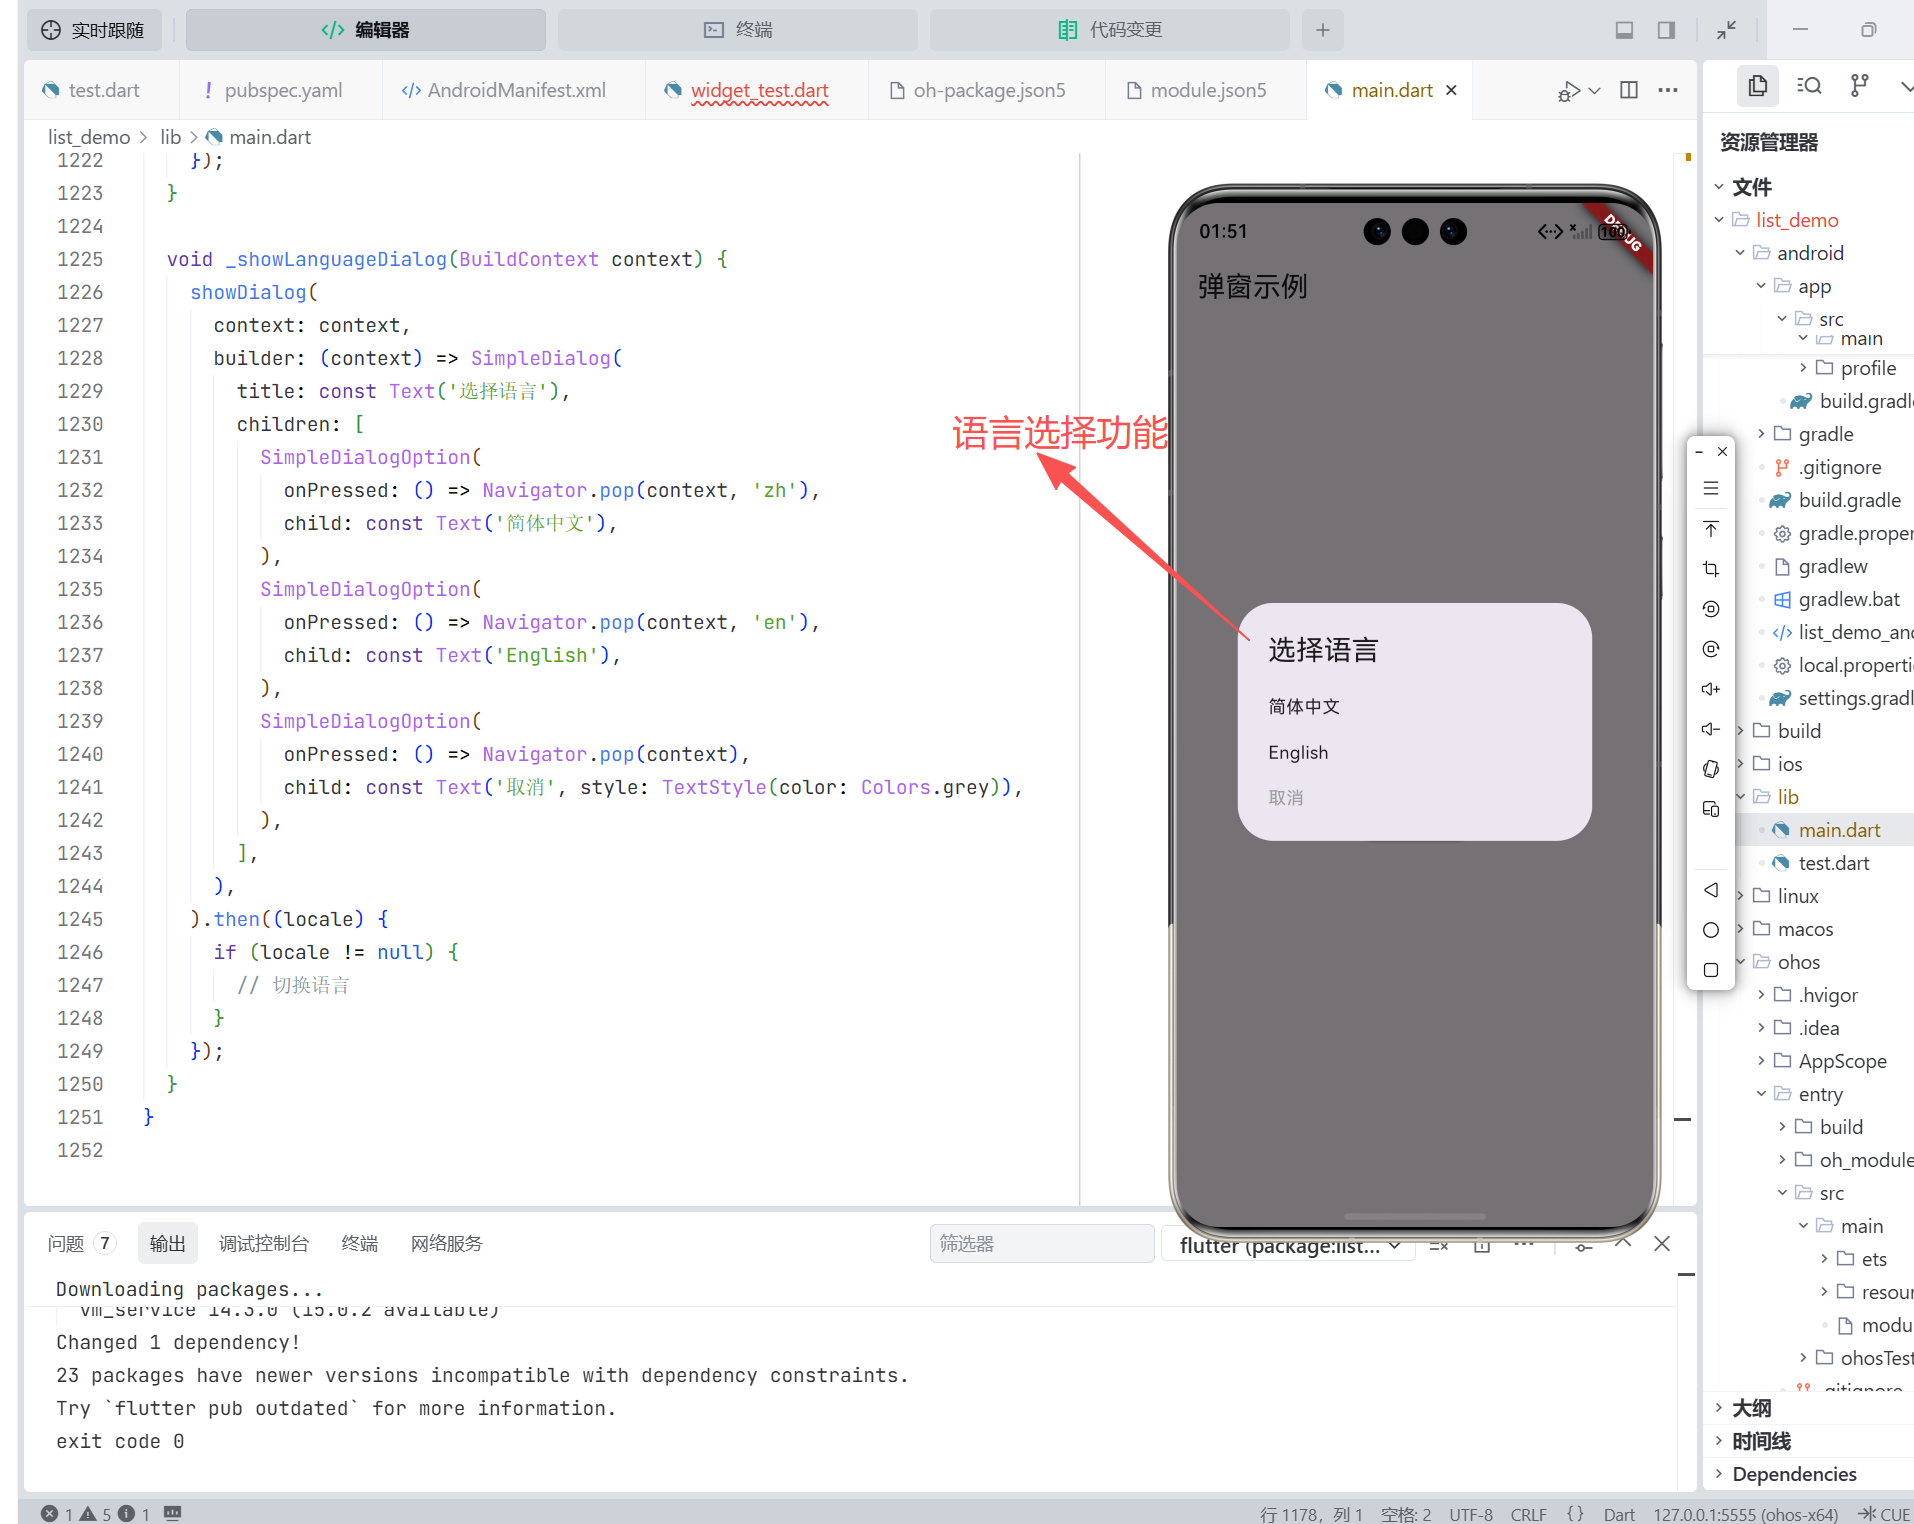Increase emulator volume
Screen dimensions: 1914x1524
point(1711,689)
